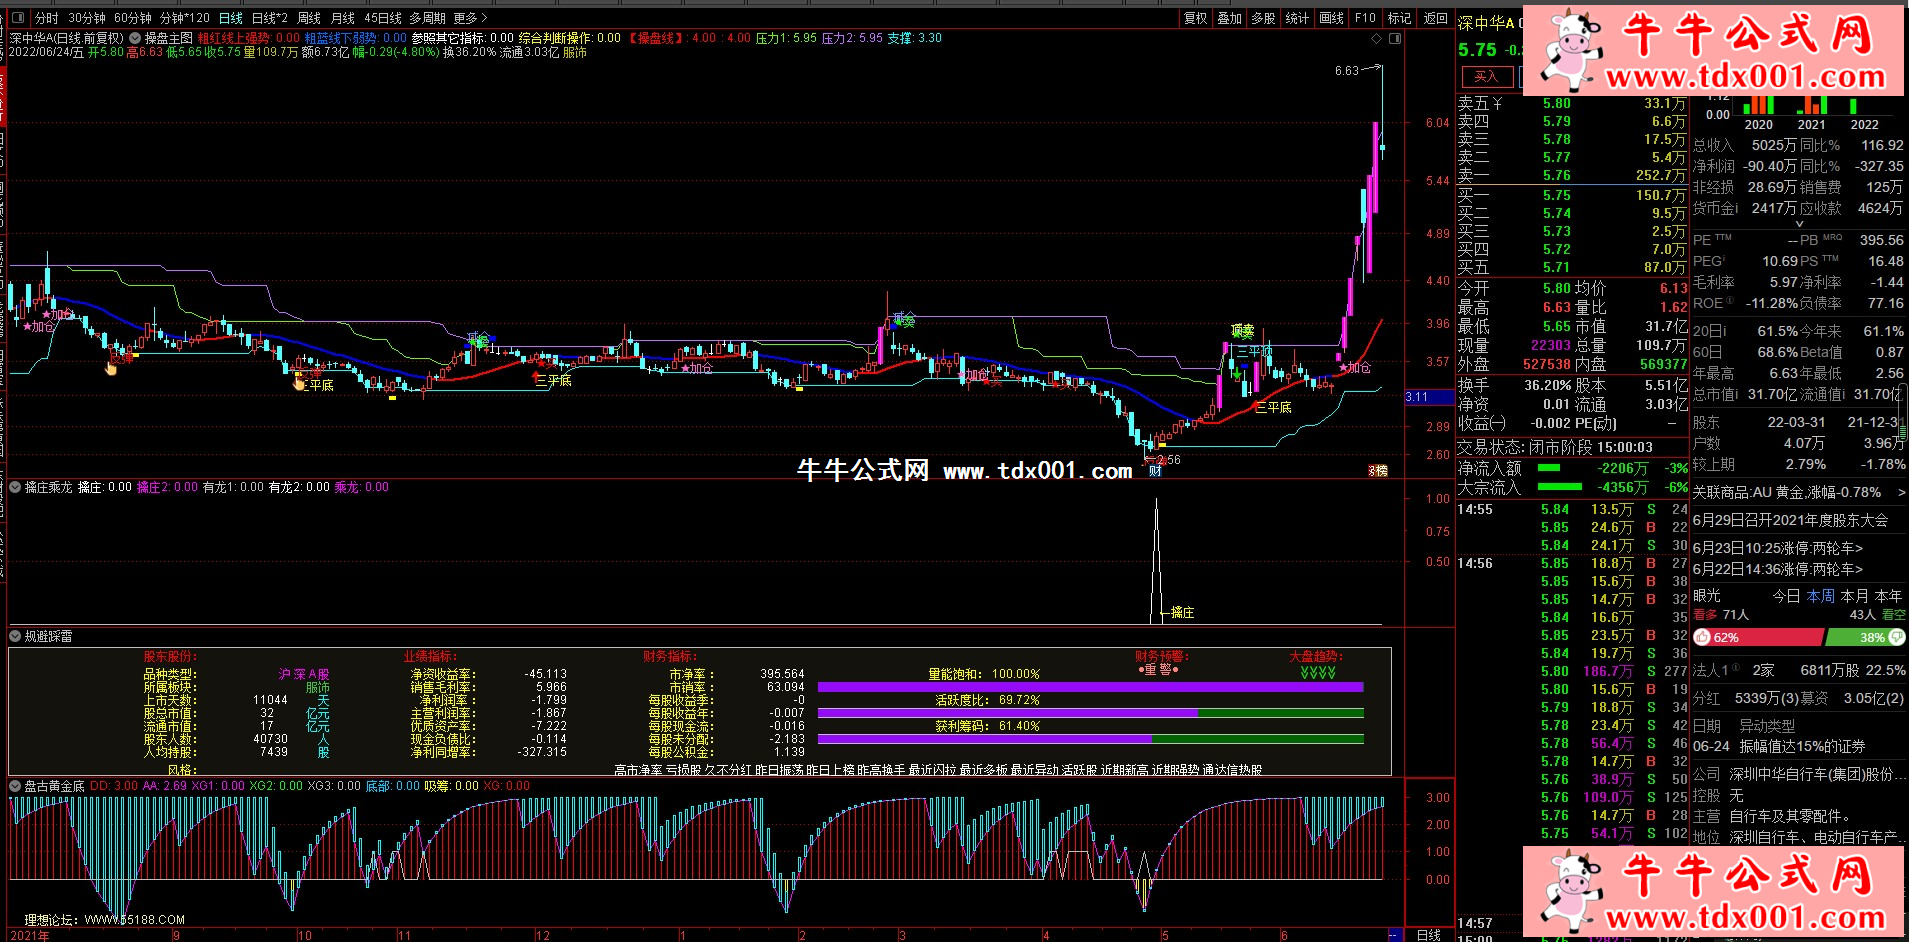Collapse the 盘古黄金底 indicator panel
Viewport: 1909px width, 942px height.
pyautogui.click(x=15, y=786)
